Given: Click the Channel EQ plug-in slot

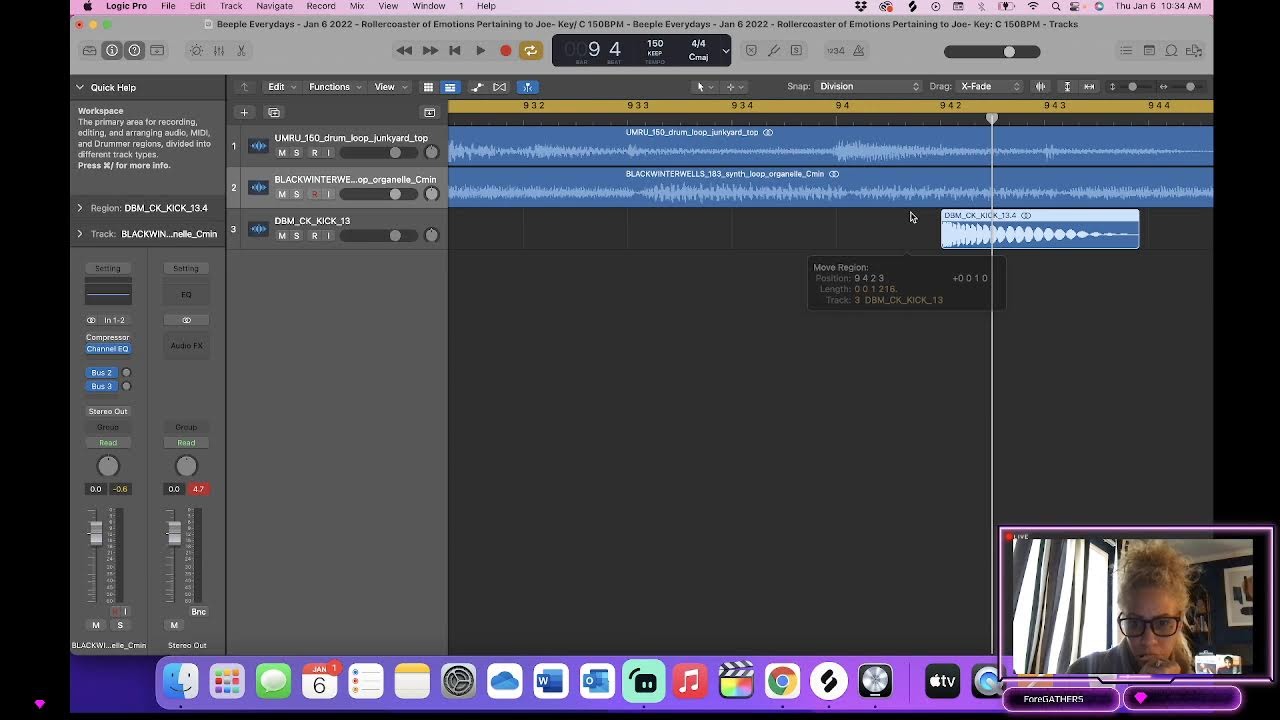Looking at the screenshot, I should [108, 349].
